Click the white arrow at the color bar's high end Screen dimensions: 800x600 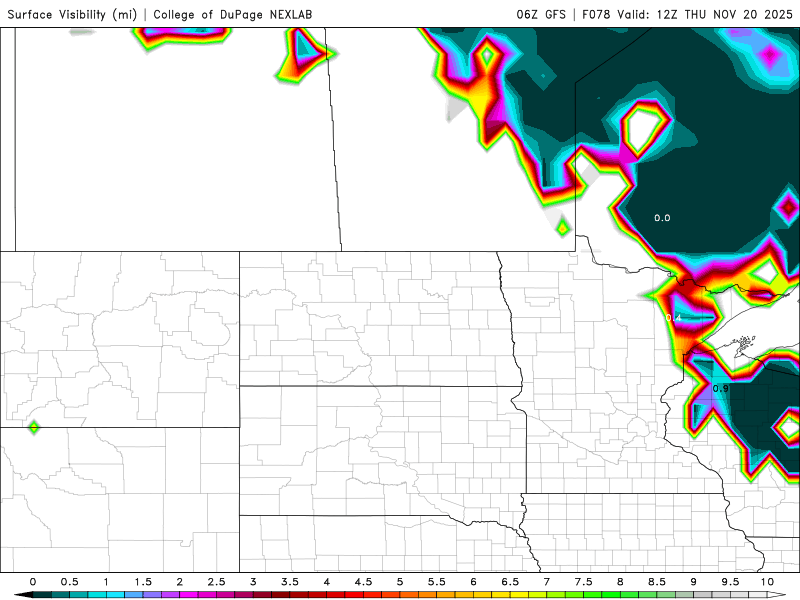(x=777, y=595)
